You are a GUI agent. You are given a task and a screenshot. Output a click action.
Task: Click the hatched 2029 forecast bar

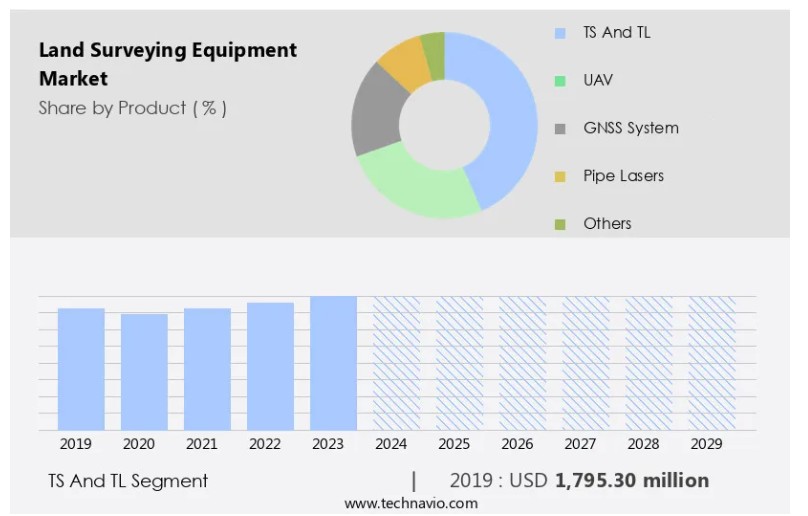[x=711, y=363]
